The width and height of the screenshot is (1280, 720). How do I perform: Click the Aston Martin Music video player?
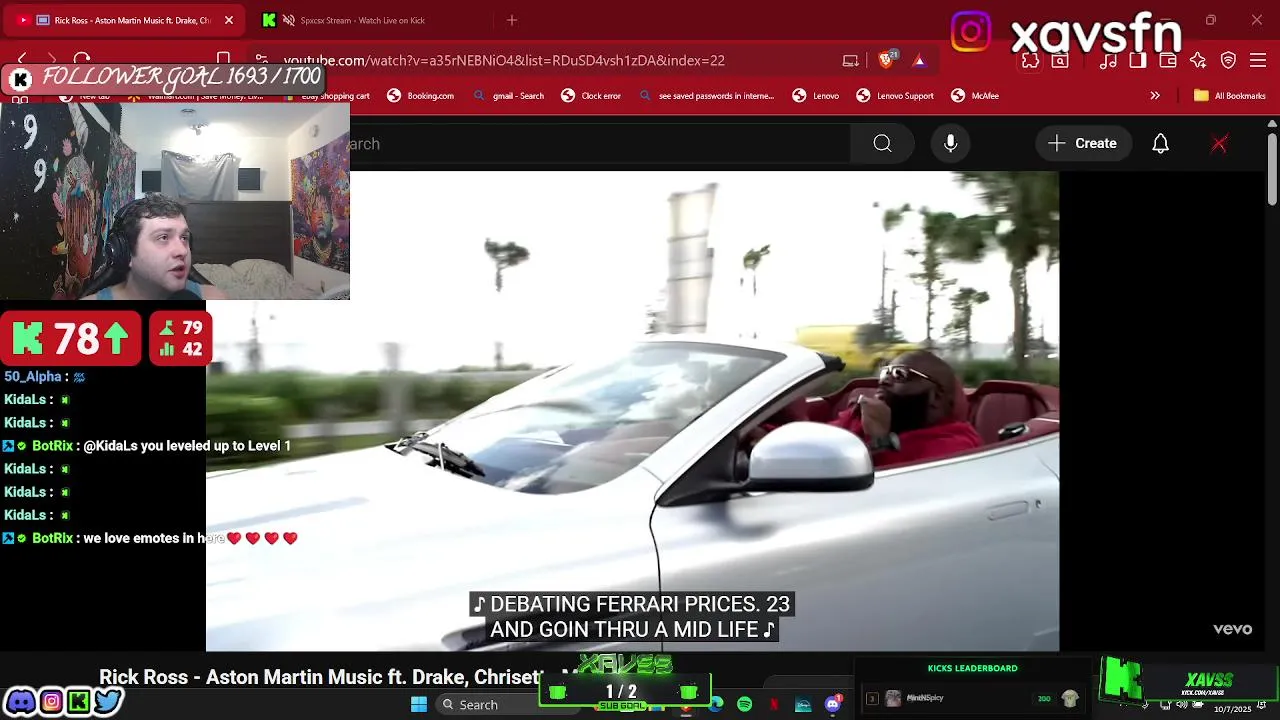pos(632,411)
